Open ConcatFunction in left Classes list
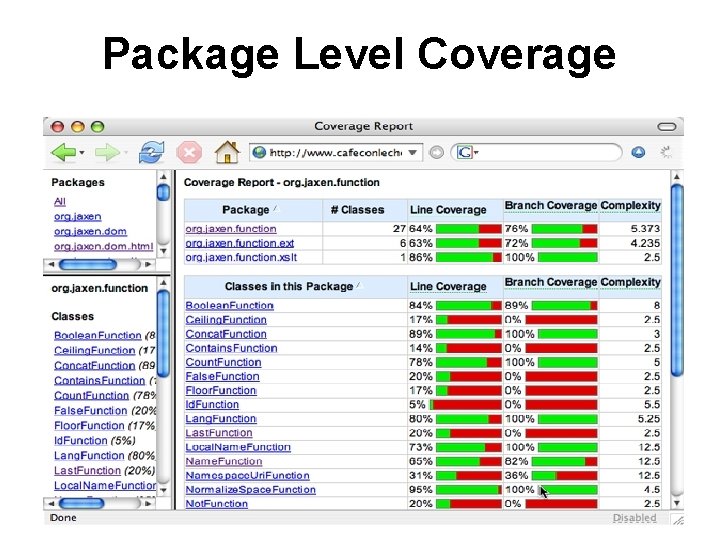 [94, 366]
